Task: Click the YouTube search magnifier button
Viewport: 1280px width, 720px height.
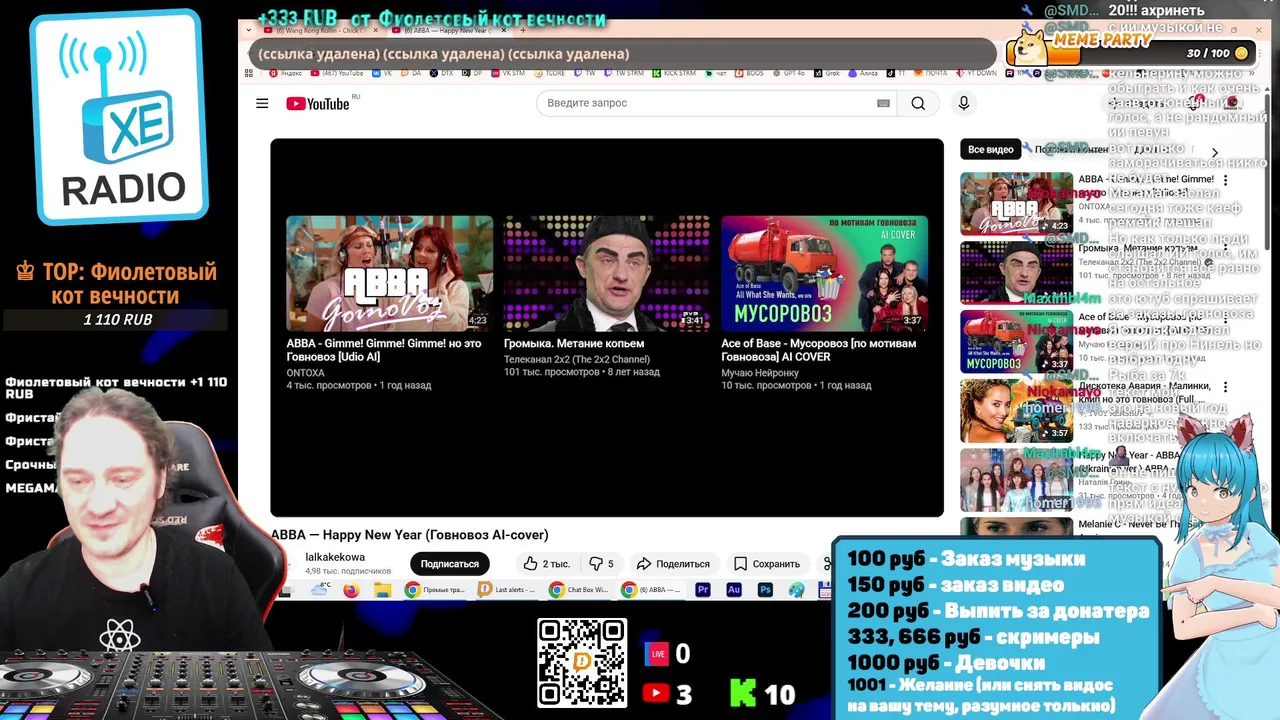Action: coord(918,103)
